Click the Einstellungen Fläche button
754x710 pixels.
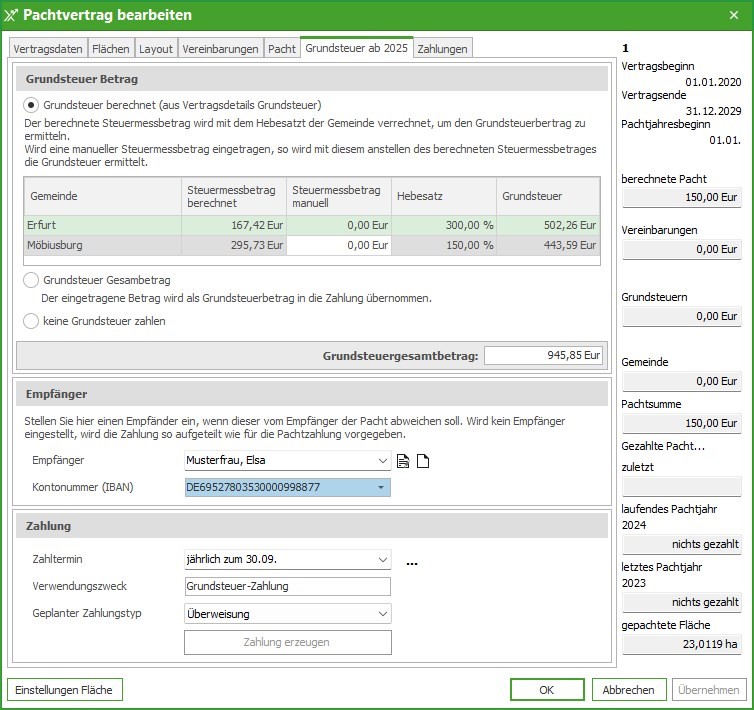(x=64, y=690)
